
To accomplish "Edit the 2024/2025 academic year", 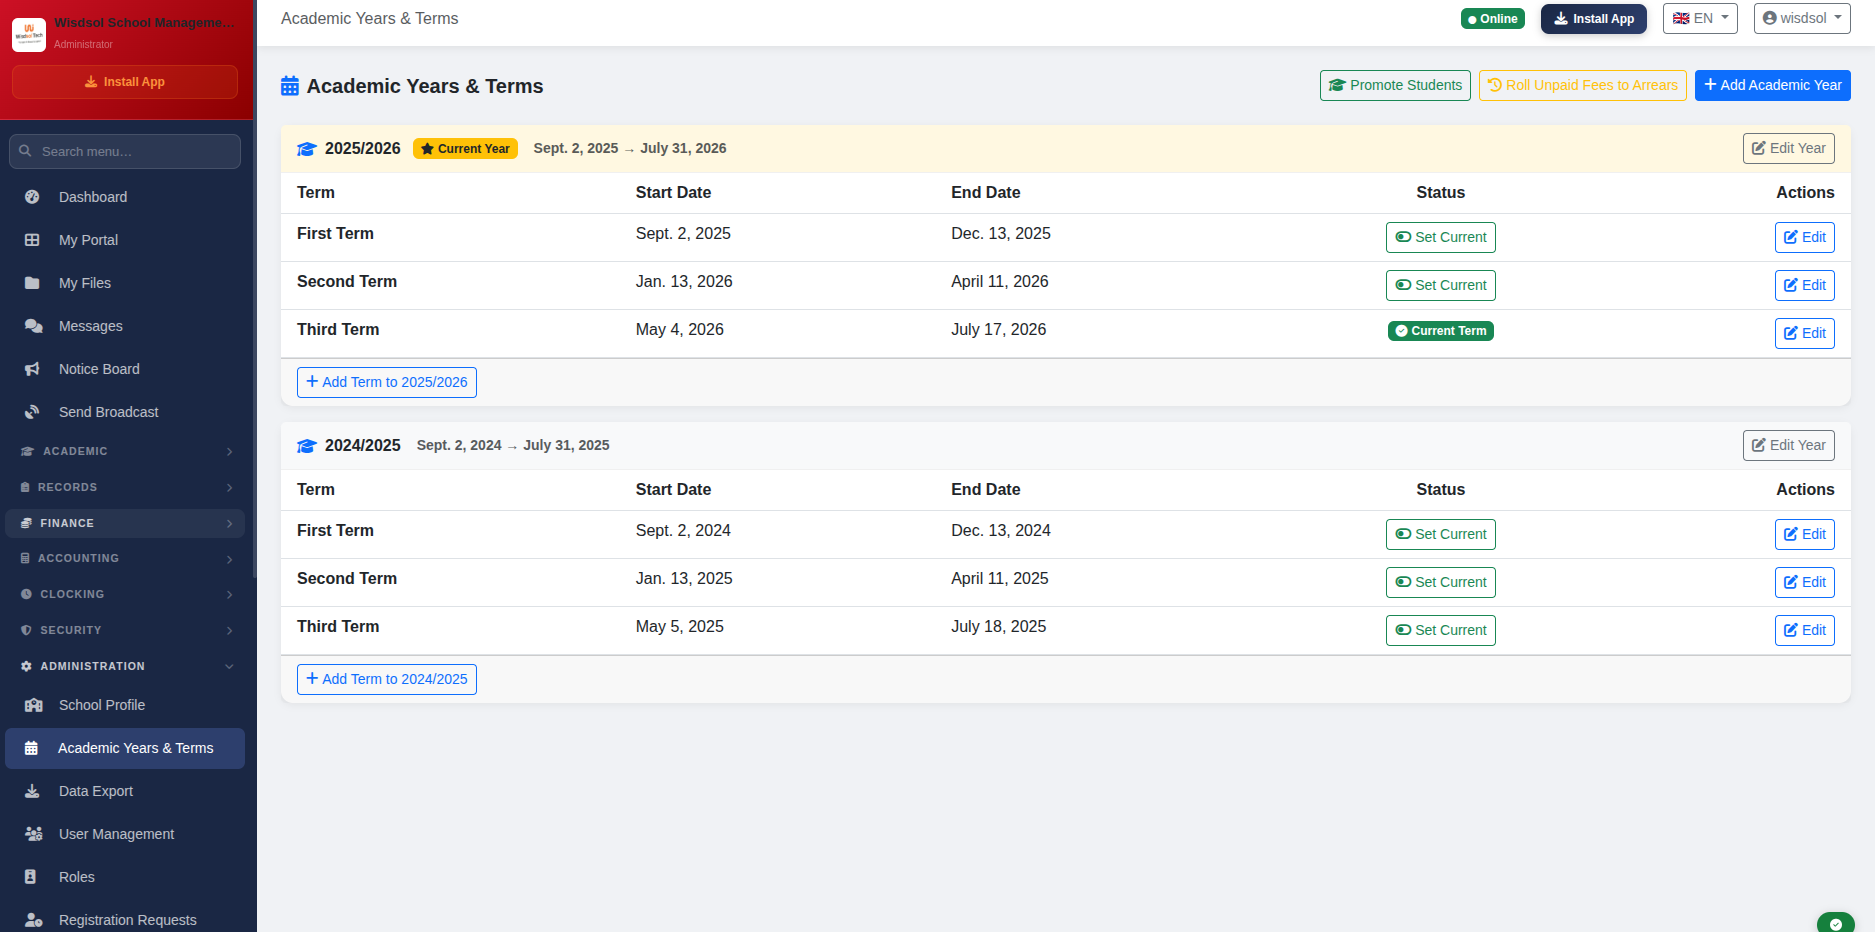I will [1788, 445].
